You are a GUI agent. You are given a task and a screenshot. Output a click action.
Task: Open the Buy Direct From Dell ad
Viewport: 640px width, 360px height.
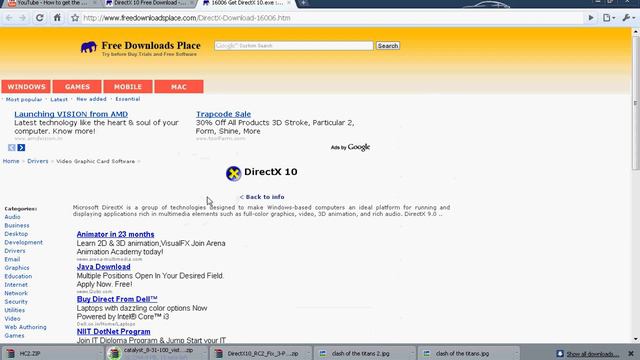point(117,299)
